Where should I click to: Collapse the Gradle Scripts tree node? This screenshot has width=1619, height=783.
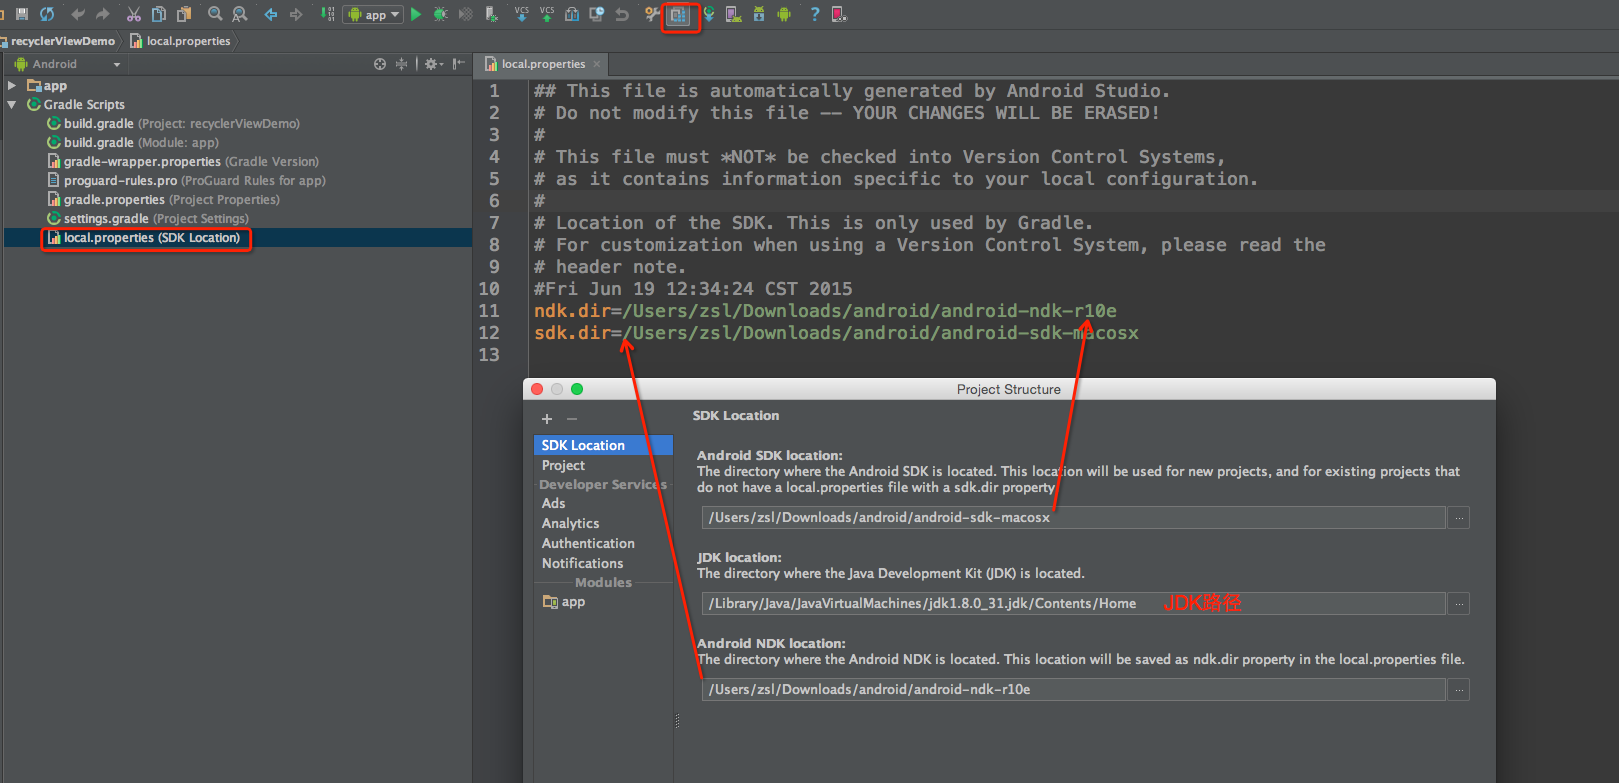click(12, 104)
